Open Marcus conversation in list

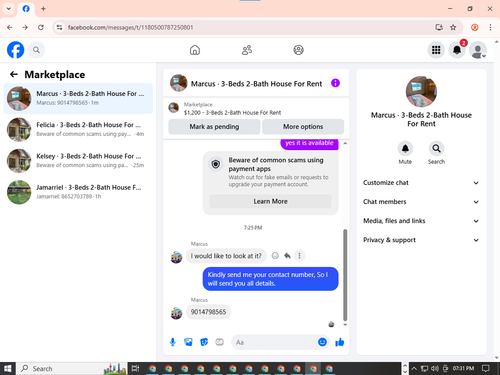(x=78, y=98)
